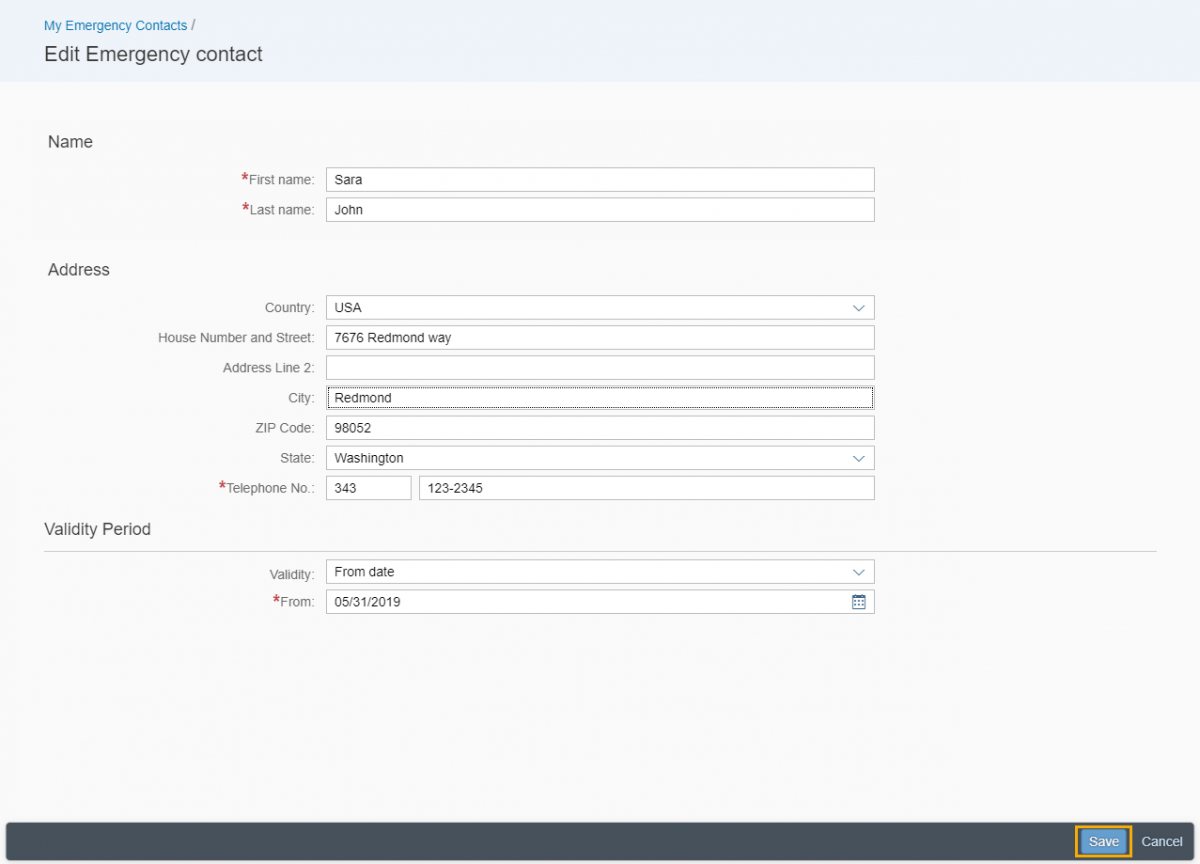Screen dimensions: 1200x864
Task: Click the phone number field 123-2345
Action: tap(646, 488)
